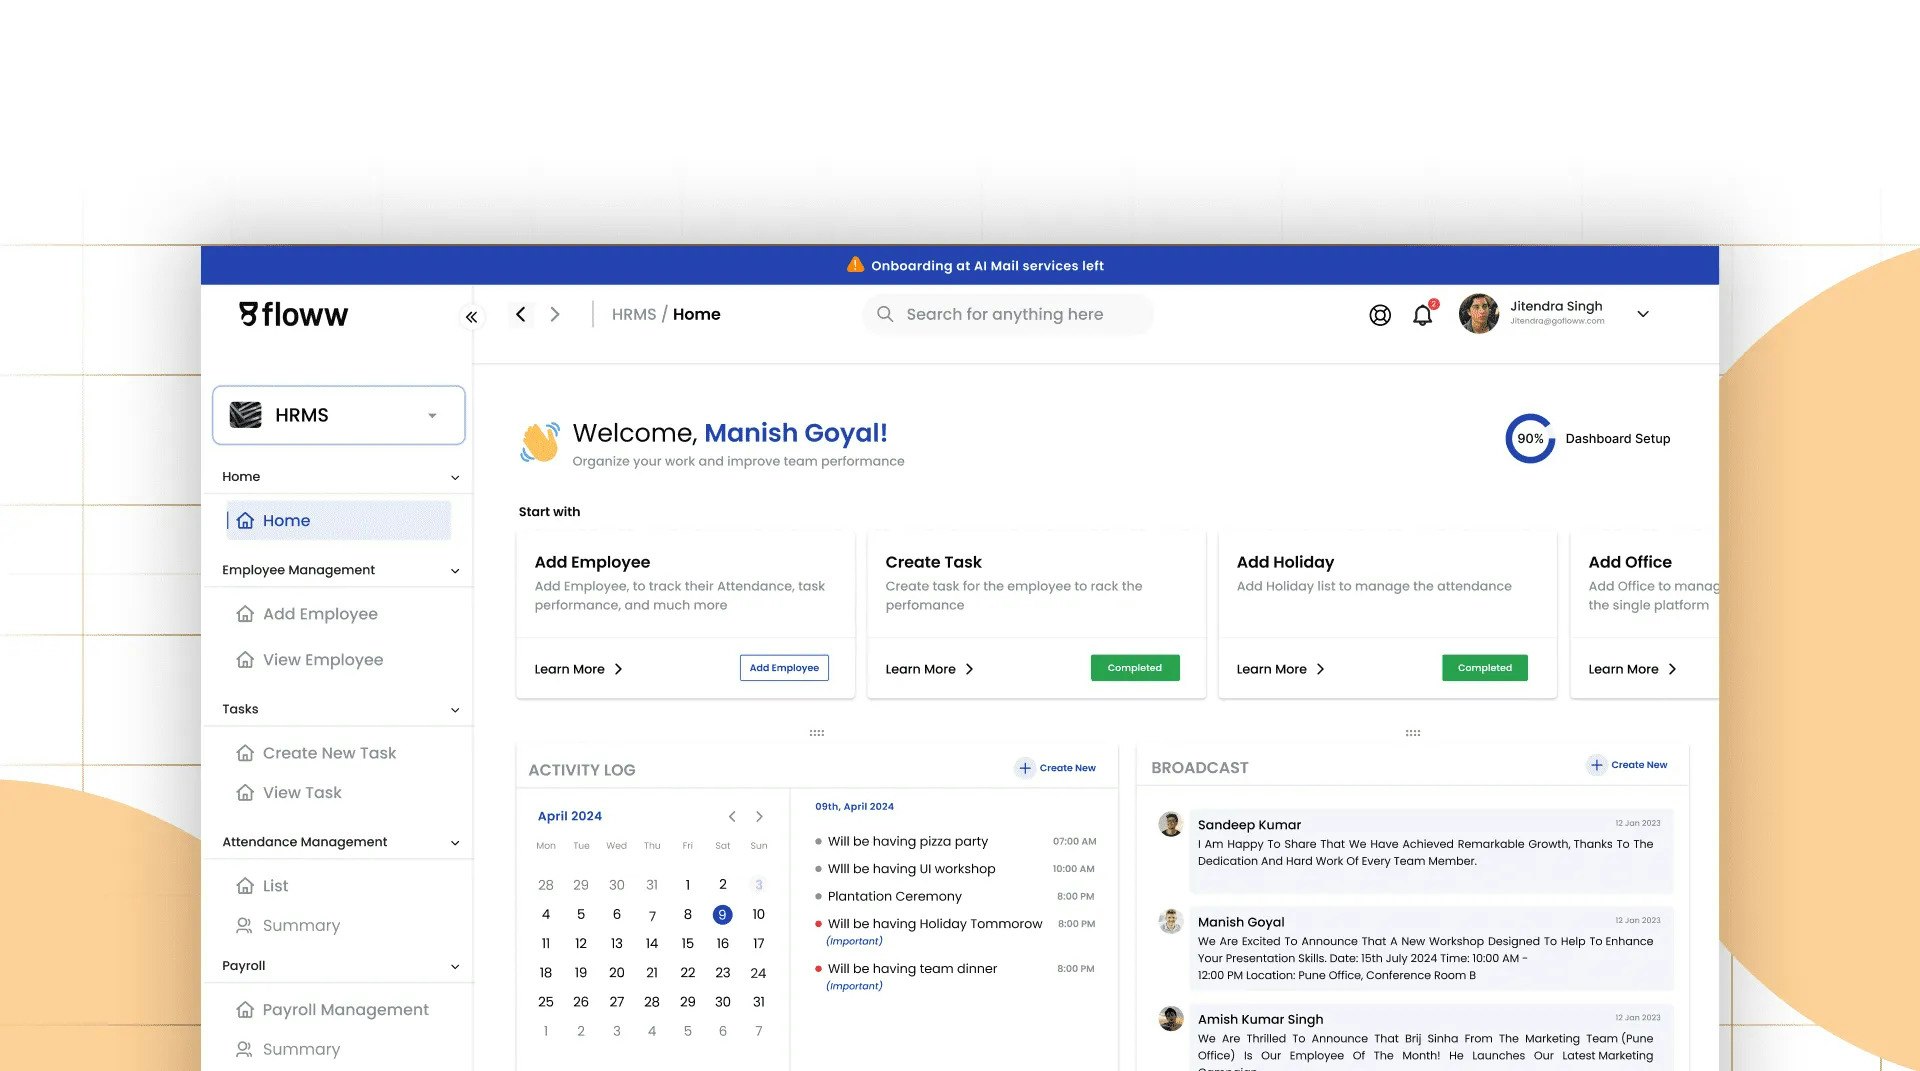Viewport: 1920px width, 1071px height.
Task: Open the user account dropdown arrow
Action: point(1642,314)
